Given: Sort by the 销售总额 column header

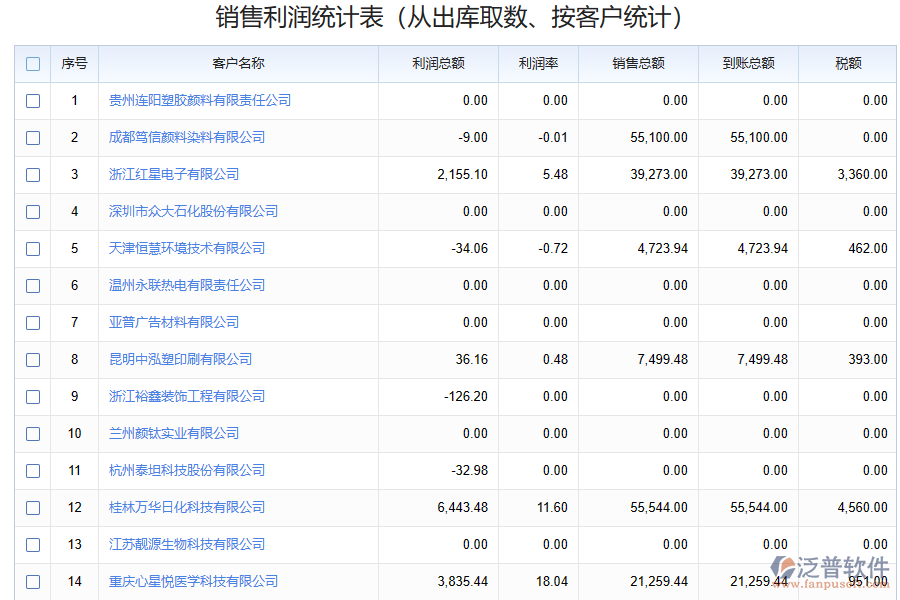Looking at the screenshot, I should tap(637, 63).
